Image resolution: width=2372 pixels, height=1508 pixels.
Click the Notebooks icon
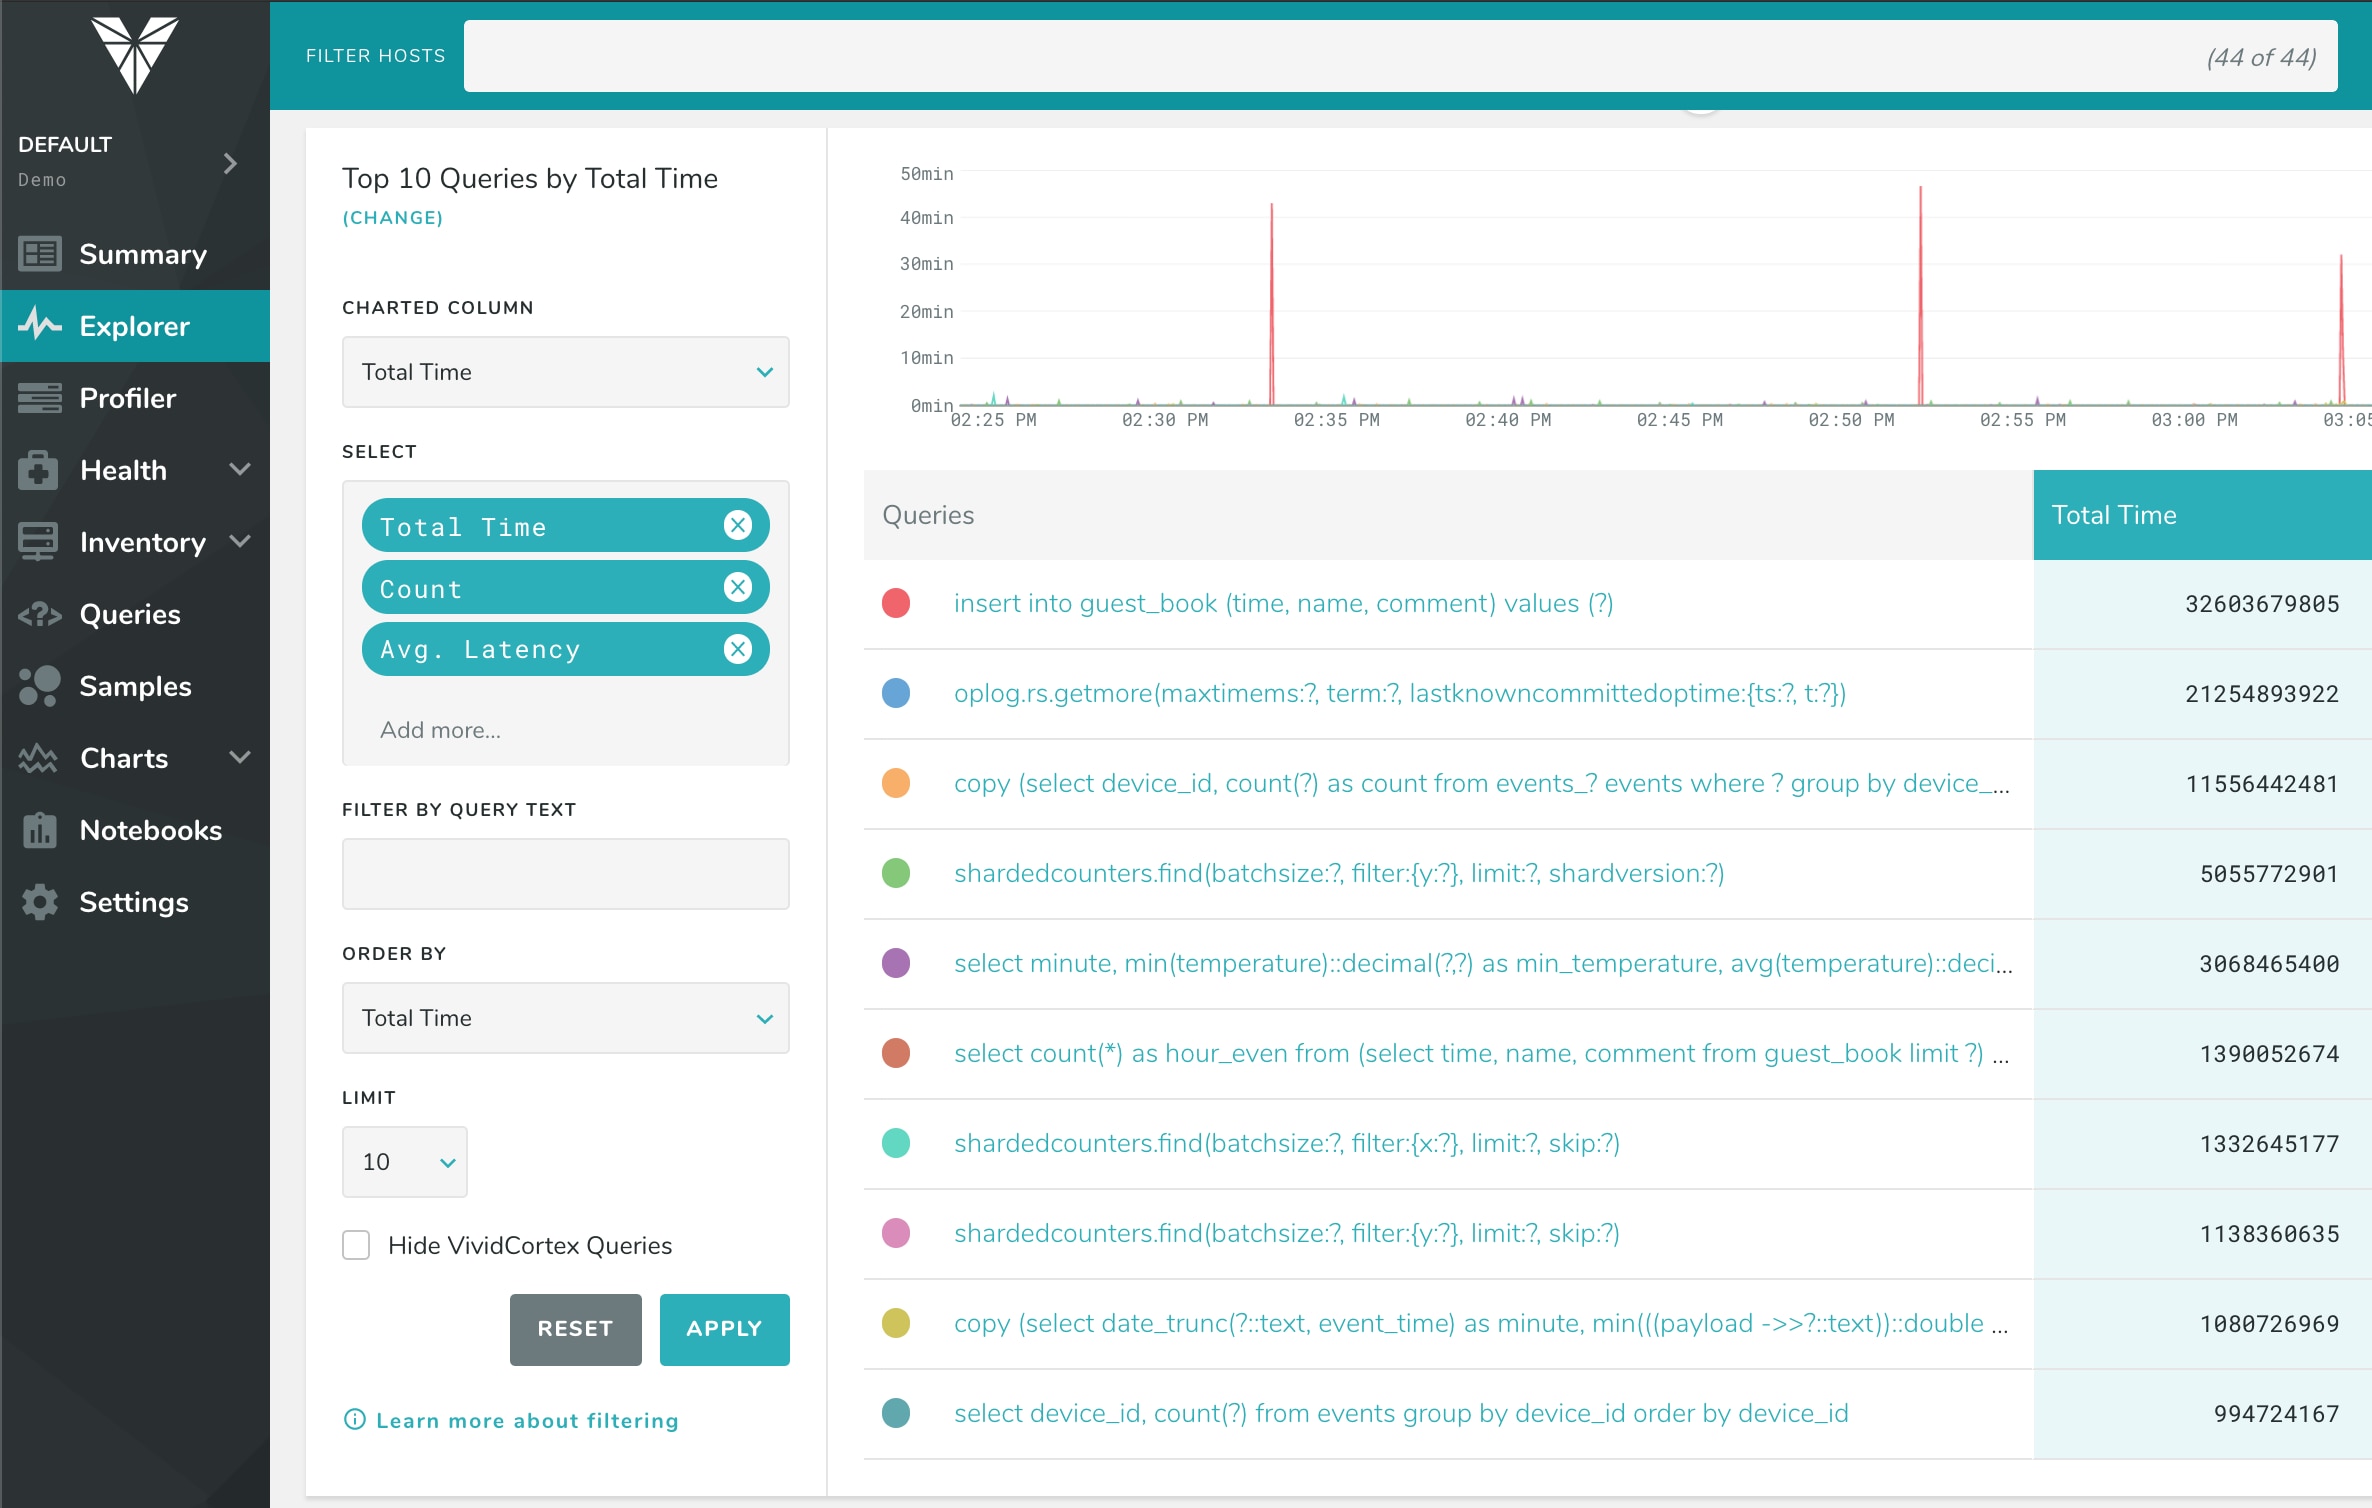click(x=40, y=830)
